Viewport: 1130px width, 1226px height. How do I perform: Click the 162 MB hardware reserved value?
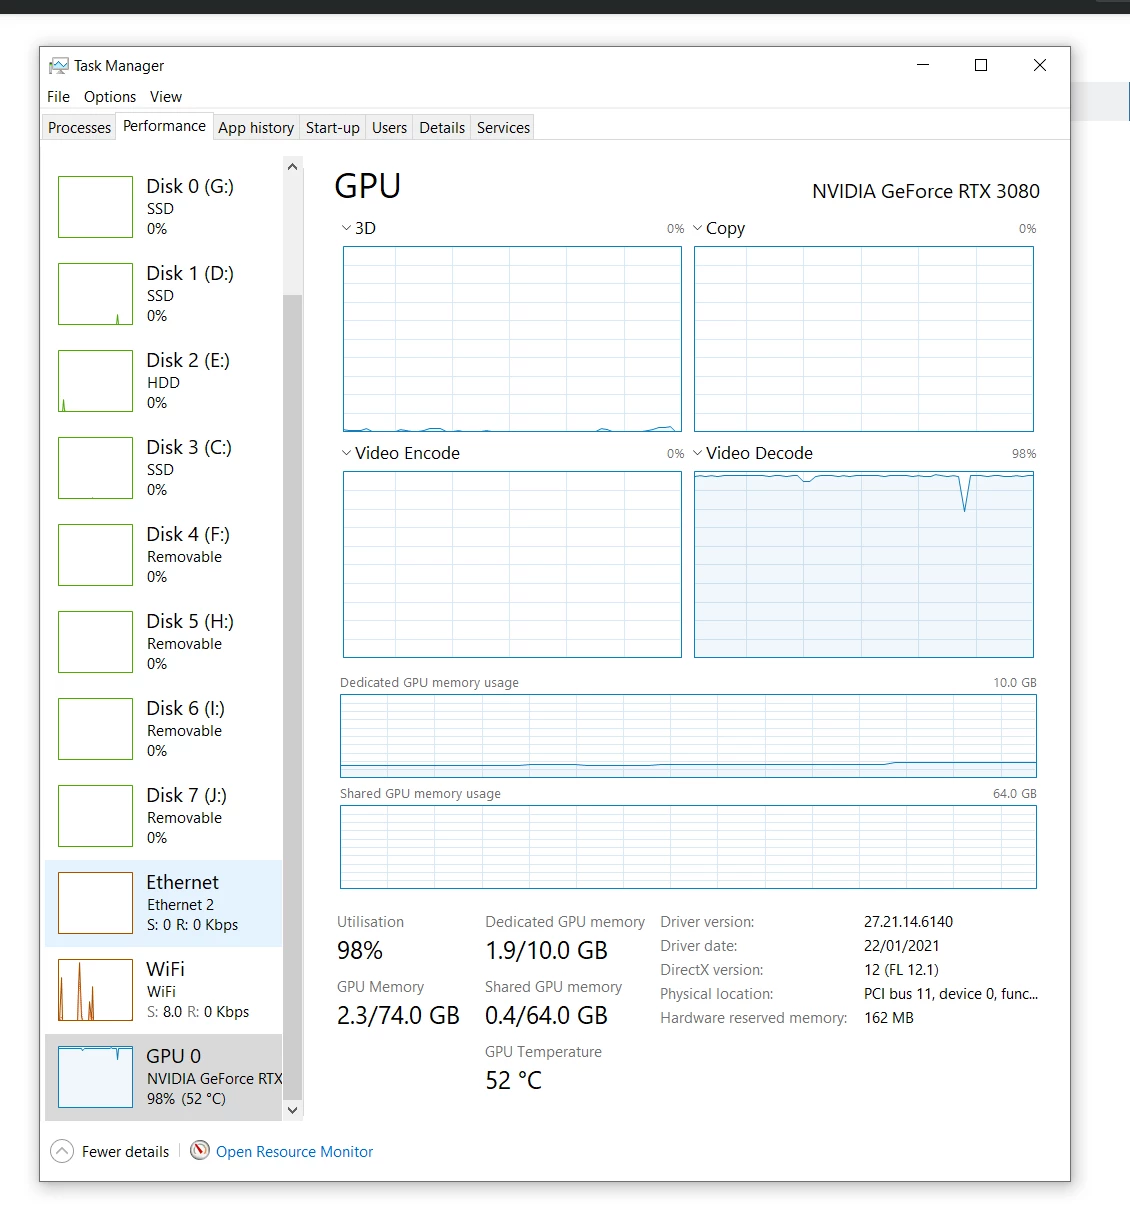(x=889, y=1018)
